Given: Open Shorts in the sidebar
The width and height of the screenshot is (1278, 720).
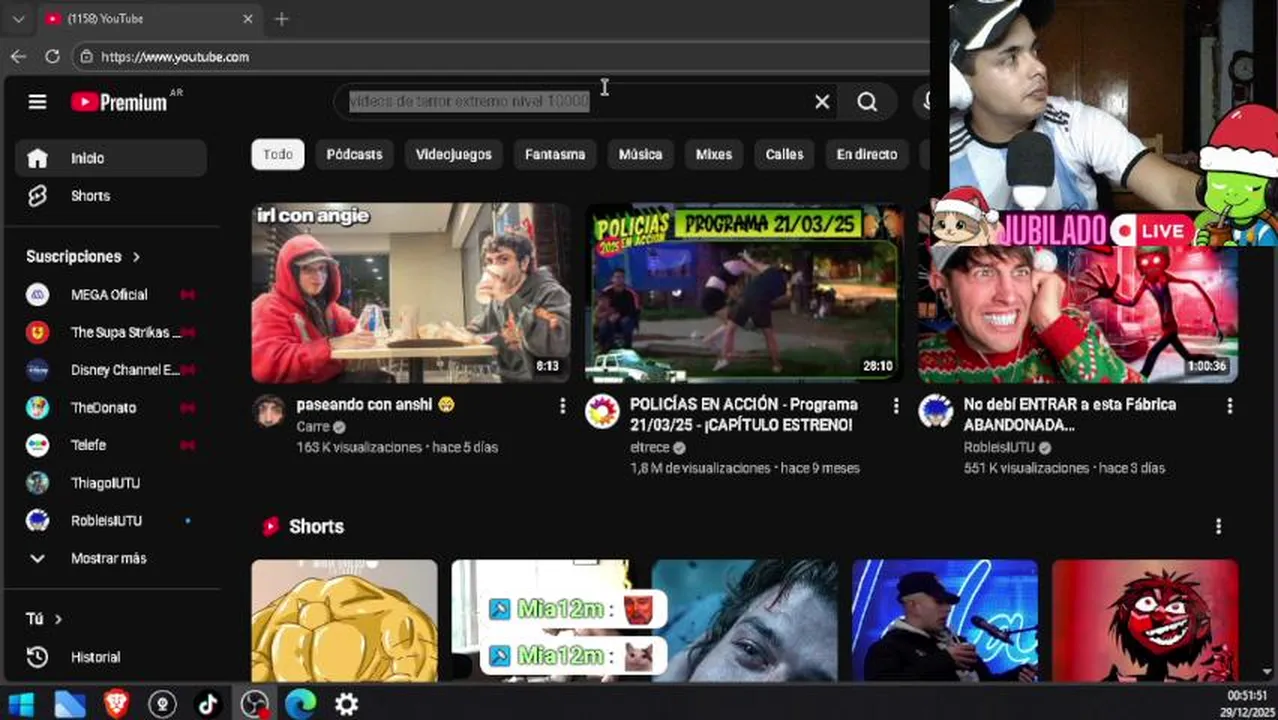Looking at the screenshot, I should click(111, 196).
